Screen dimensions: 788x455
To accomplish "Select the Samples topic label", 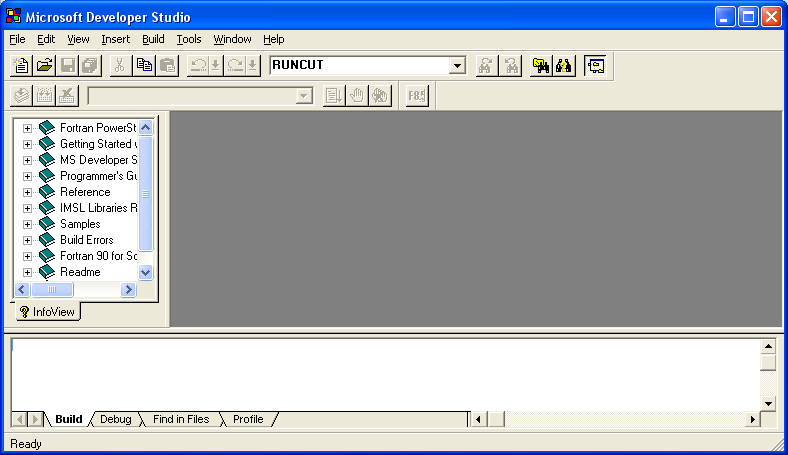I will 80,224.
